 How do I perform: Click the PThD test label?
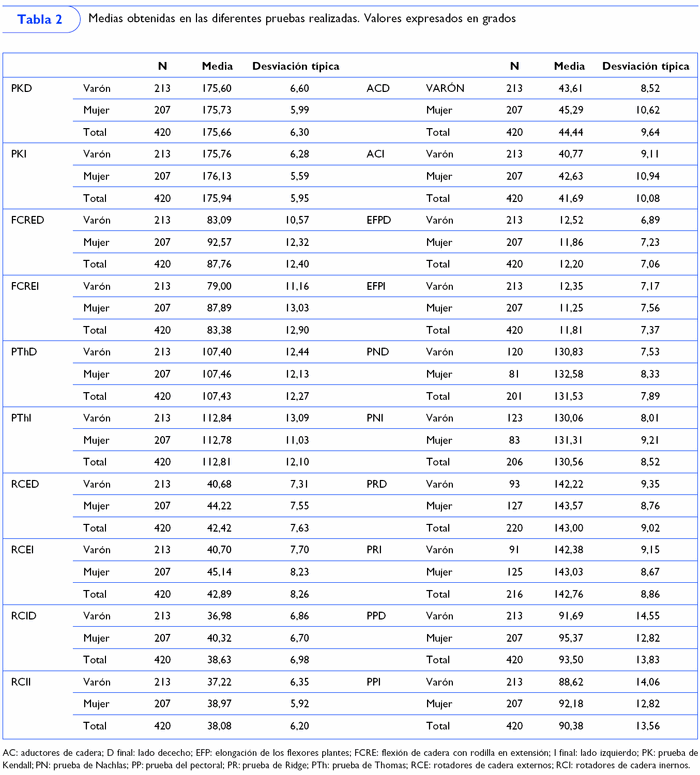coord(24,351)
